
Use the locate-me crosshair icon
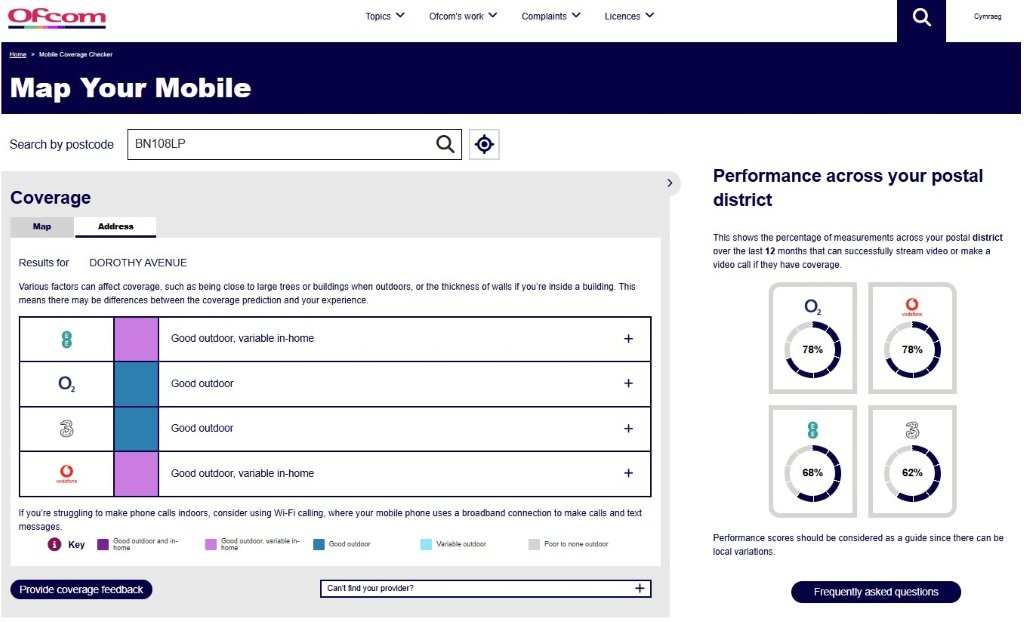(x=484, y=144)
